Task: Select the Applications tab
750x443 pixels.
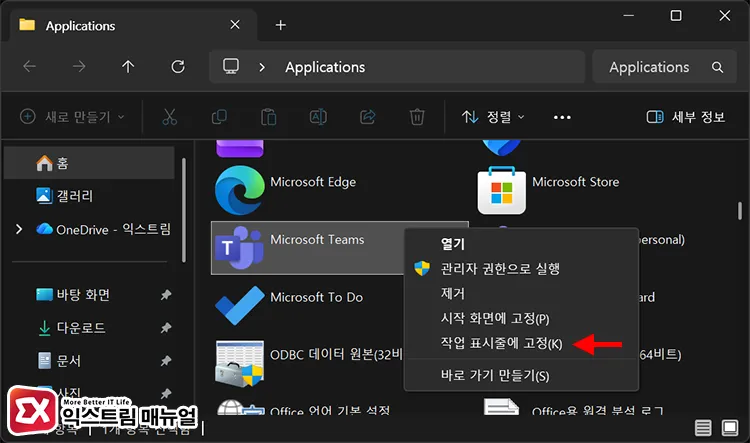Action: [133, 25]
